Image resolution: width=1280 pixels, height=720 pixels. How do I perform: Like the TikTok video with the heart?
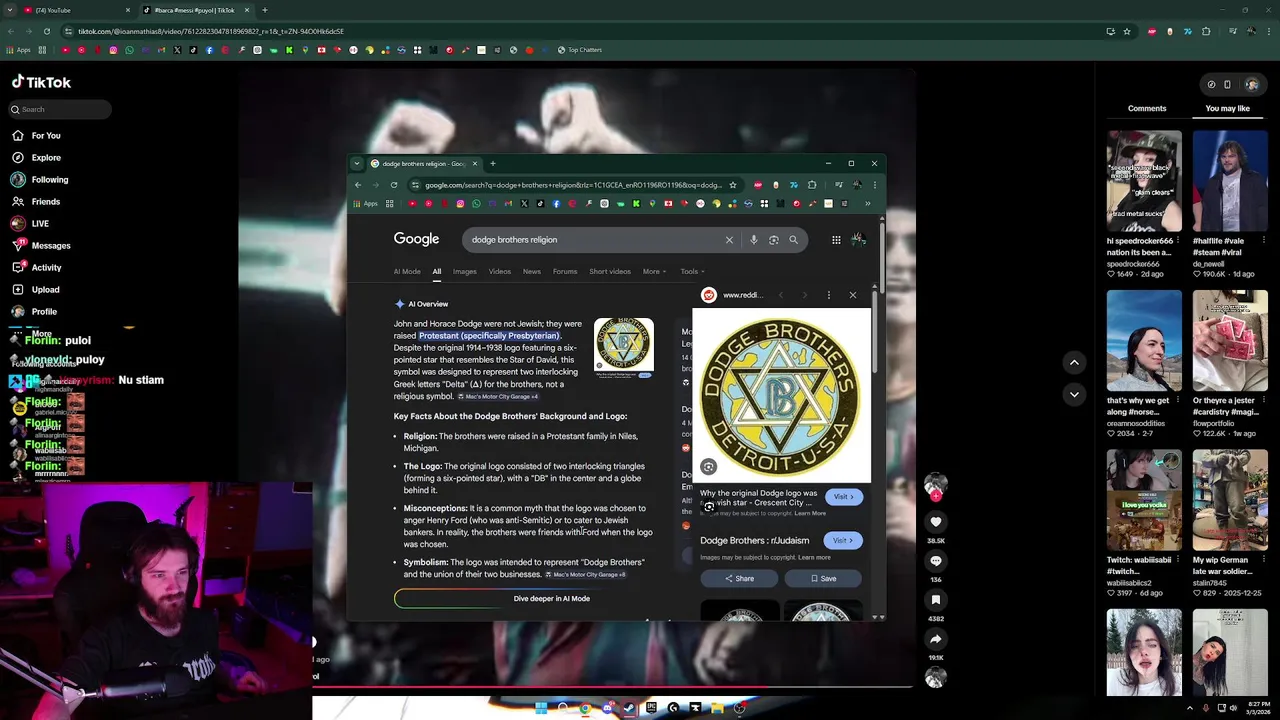[x=936, y=522]
